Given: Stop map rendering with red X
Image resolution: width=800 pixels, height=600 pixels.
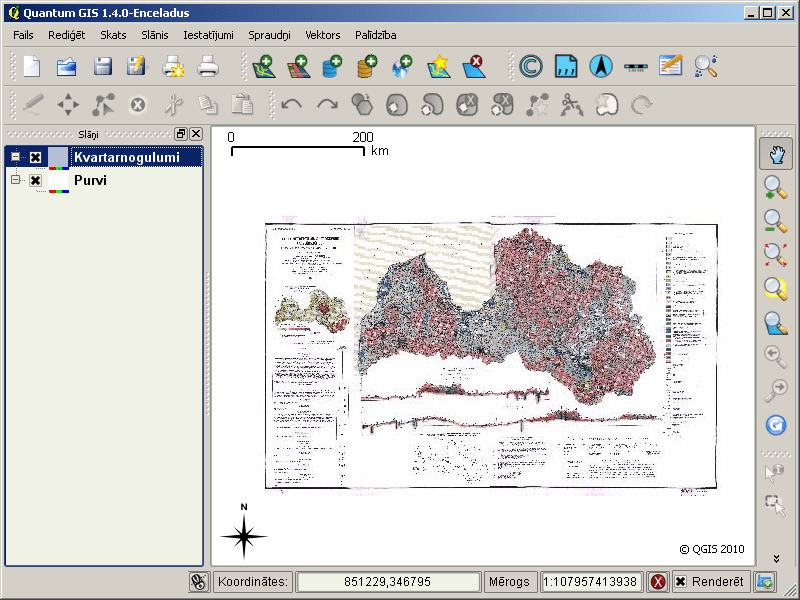Looking at the screenshot, I should click(x=658, y=582).
